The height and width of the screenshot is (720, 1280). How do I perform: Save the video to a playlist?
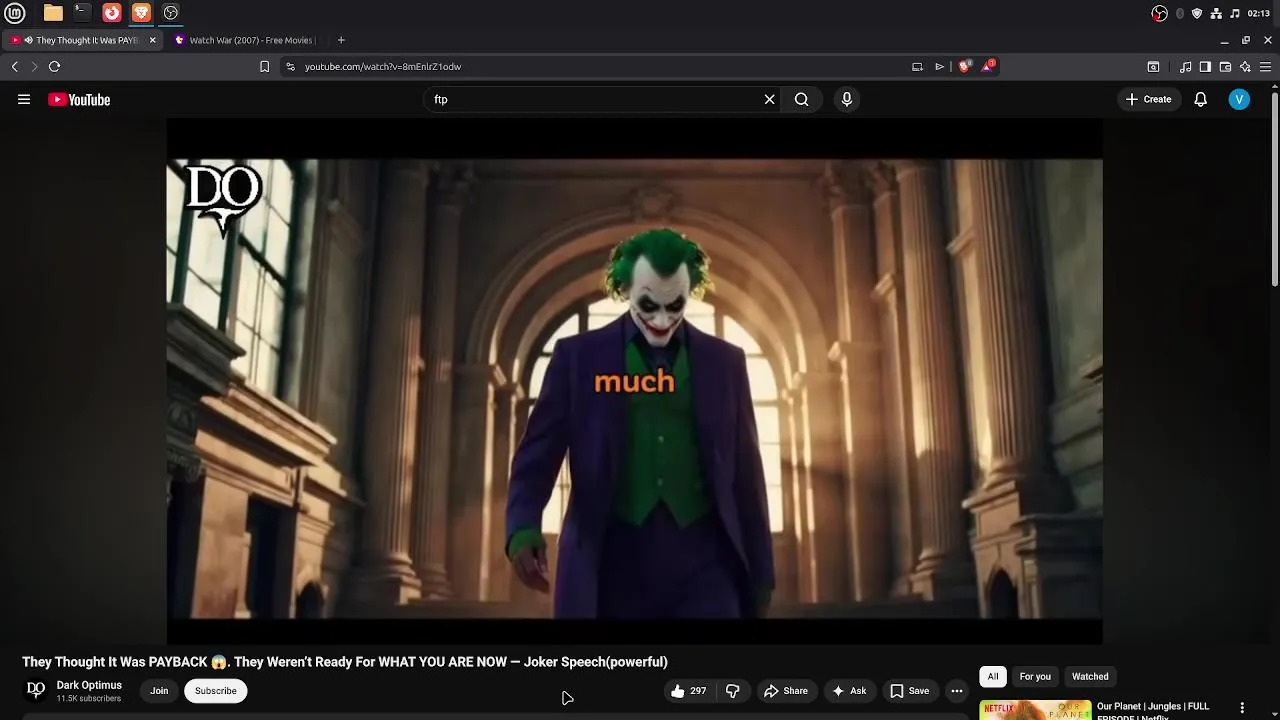pyautogui.click(x=910, y=691)
